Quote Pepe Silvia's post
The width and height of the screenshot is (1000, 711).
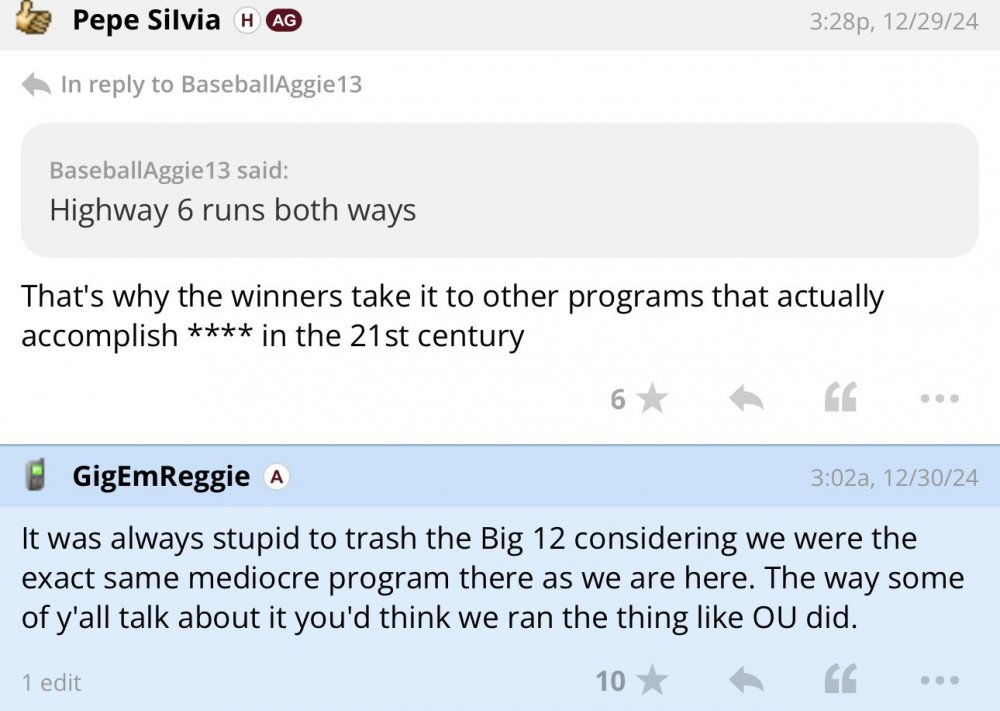click(x=840, y=400)
